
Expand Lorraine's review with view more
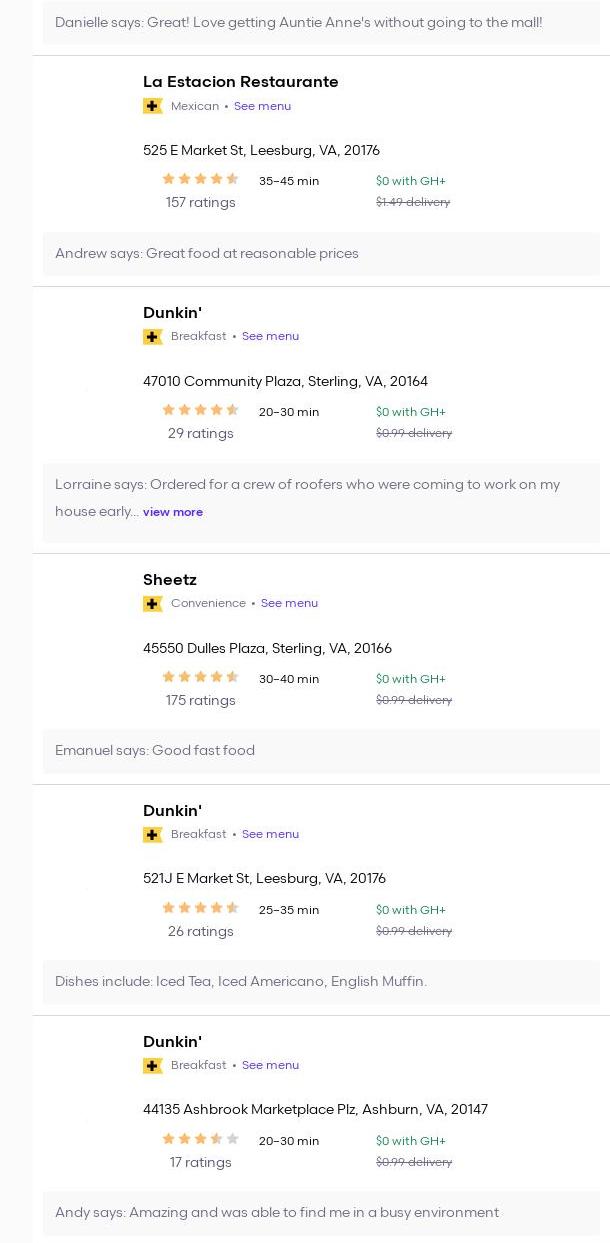click(x=173, y=512)
